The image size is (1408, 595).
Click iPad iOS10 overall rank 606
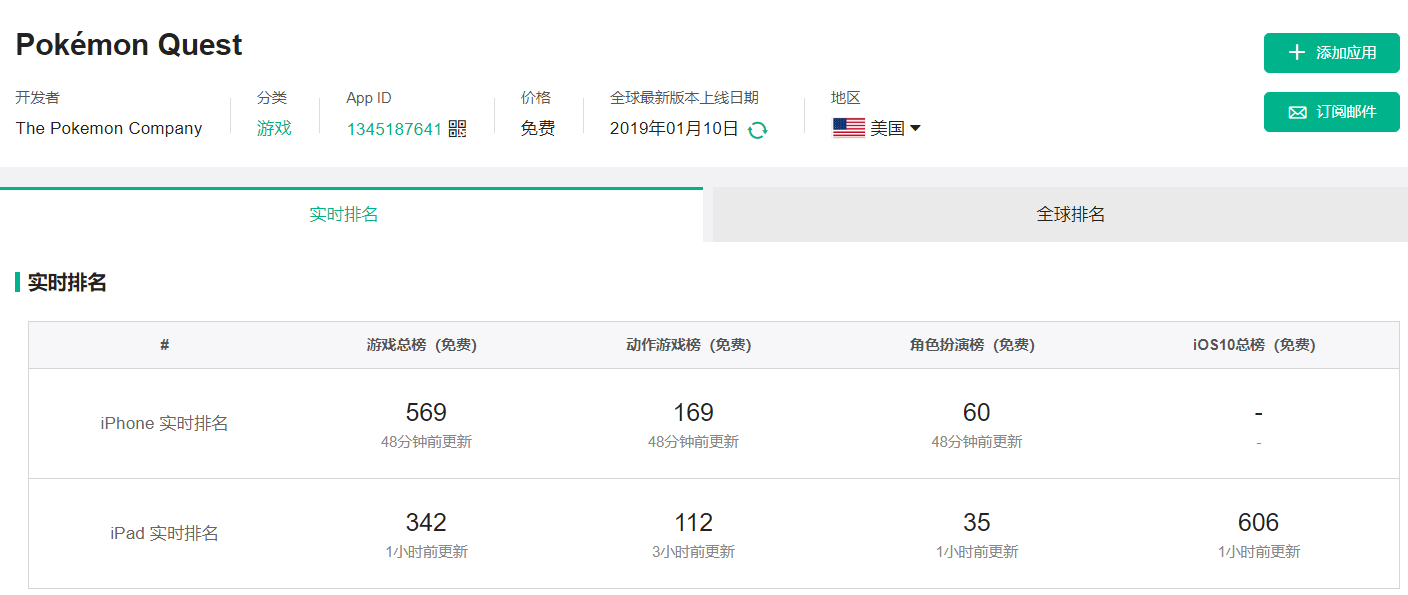click(x=1258, y=522)
